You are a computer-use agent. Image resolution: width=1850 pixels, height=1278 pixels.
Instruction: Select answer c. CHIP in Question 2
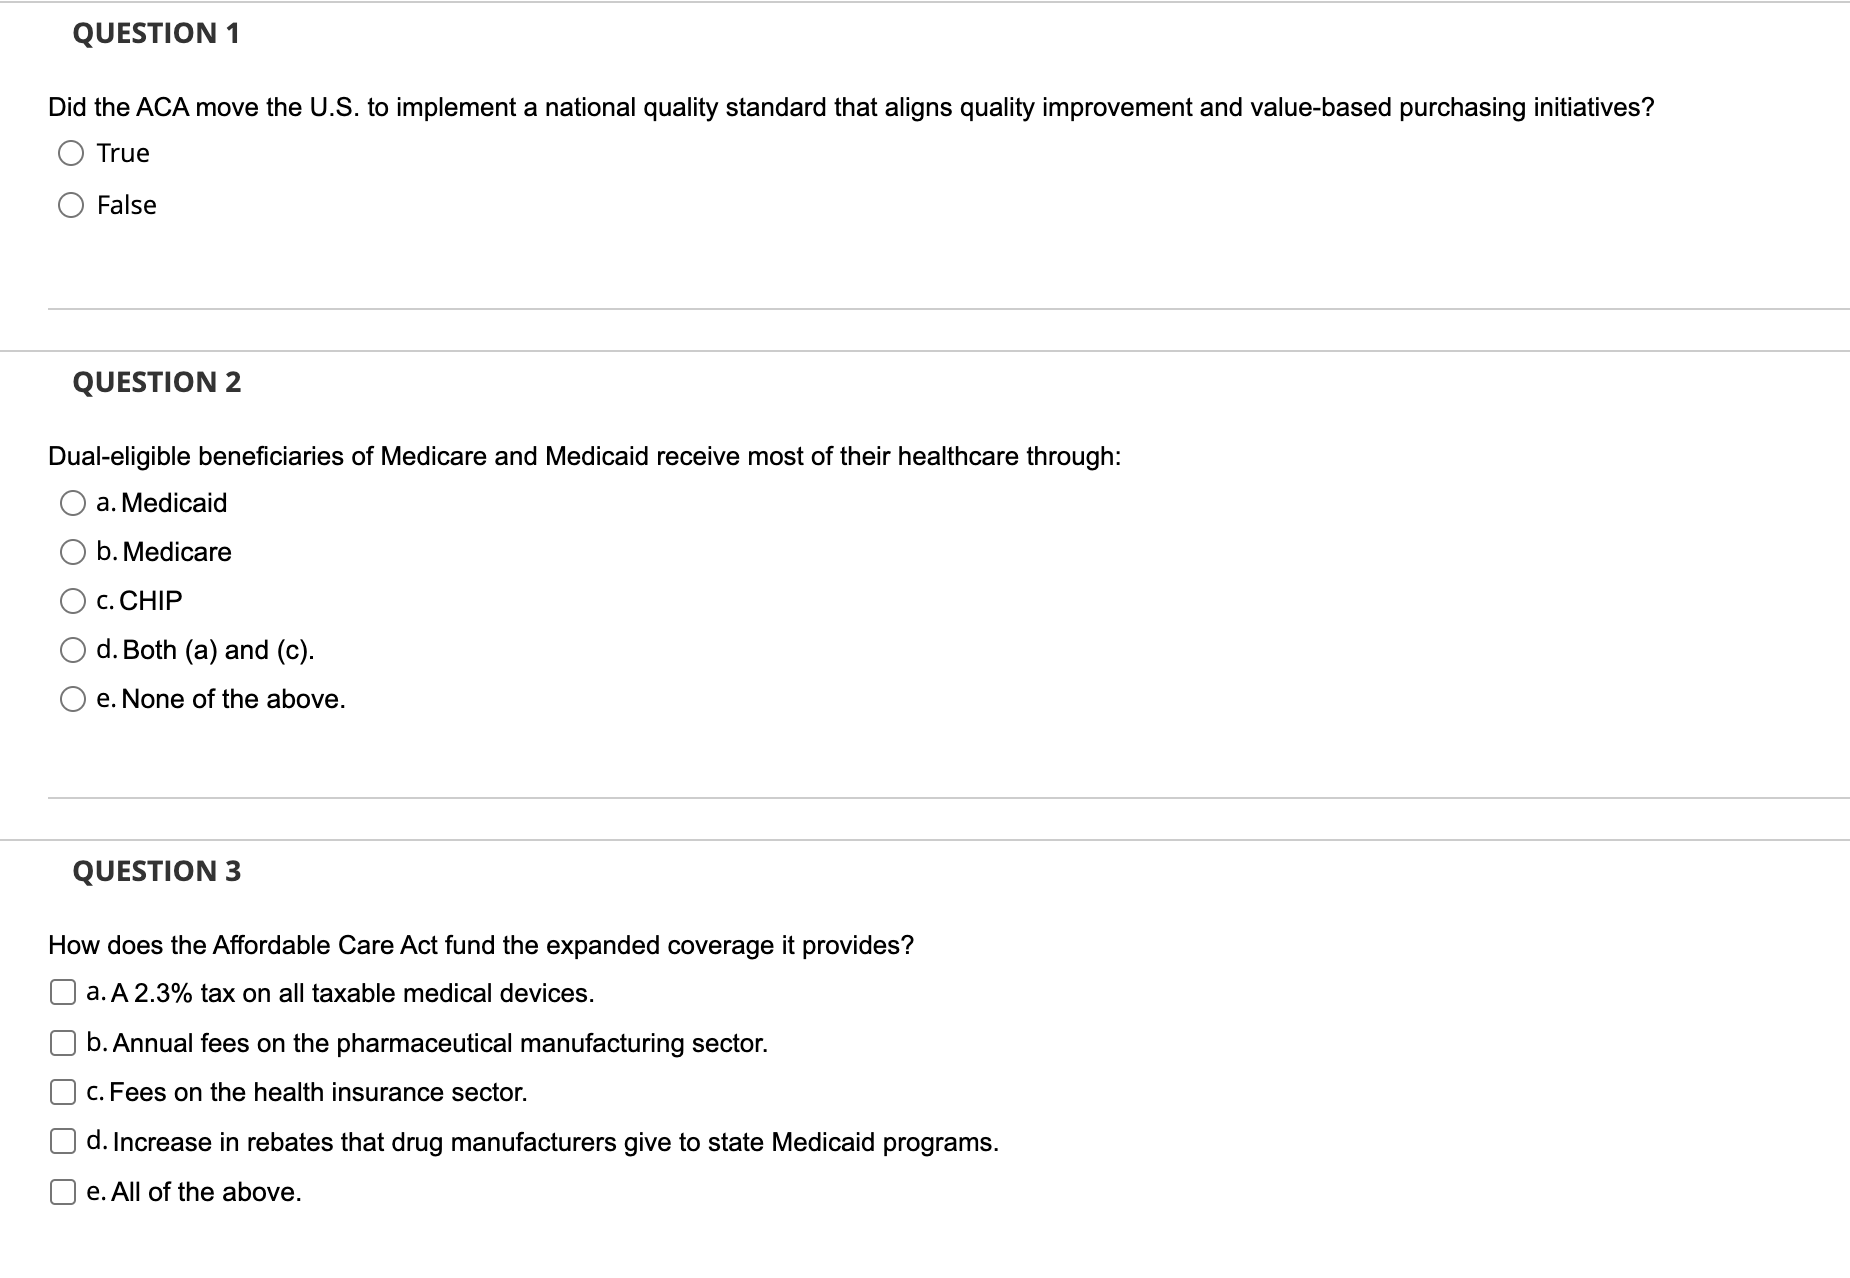coord(71,600)
